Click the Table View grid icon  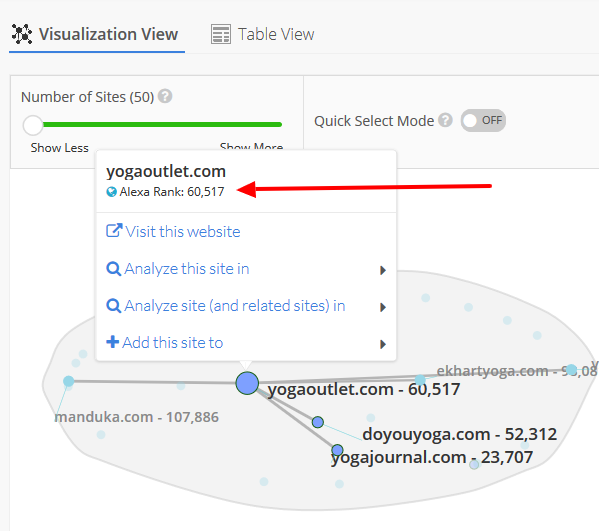click(x=221, y=34)
